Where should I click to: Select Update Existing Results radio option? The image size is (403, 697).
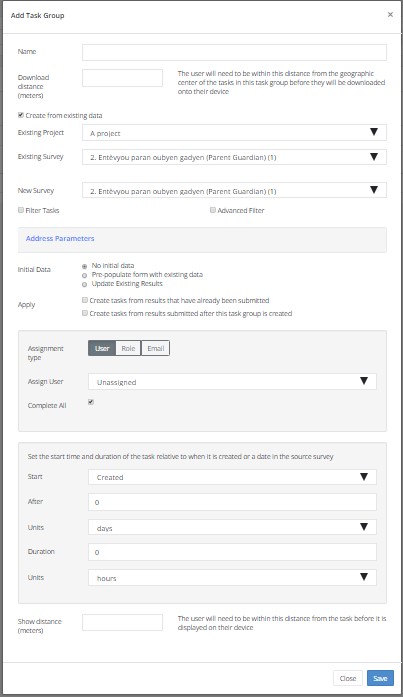[x=84, y=284]
